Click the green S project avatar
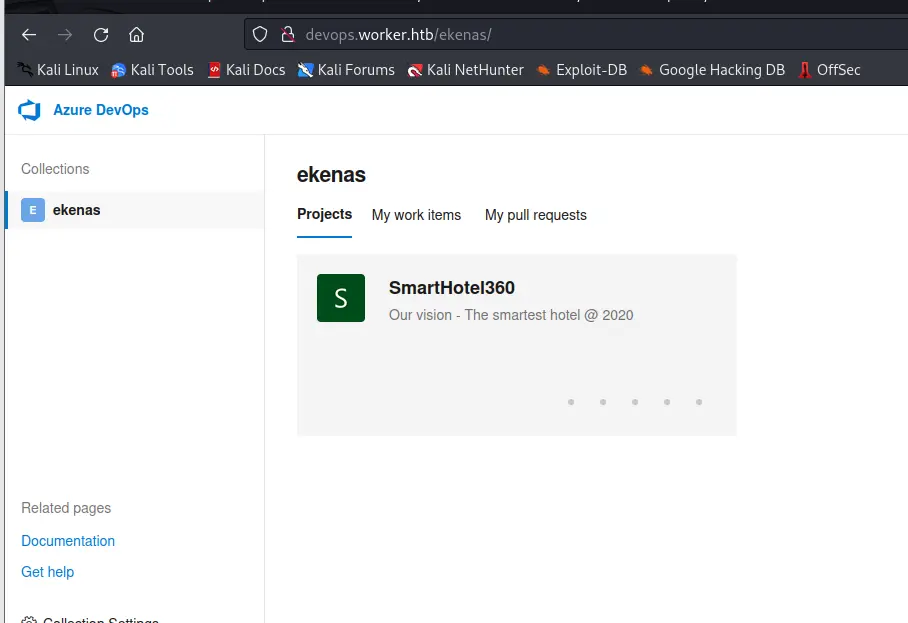 coord(341,298)
